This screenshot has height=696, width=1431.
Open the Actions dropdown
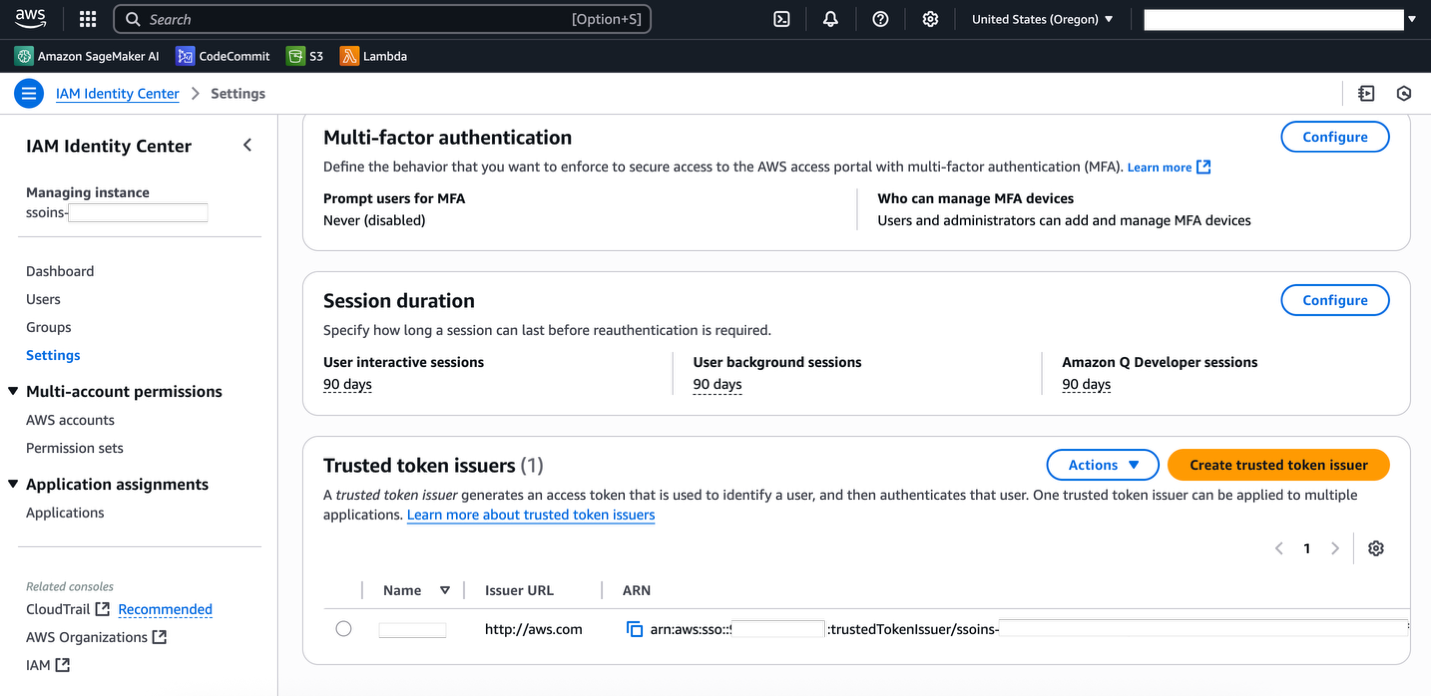(1102, 464)
